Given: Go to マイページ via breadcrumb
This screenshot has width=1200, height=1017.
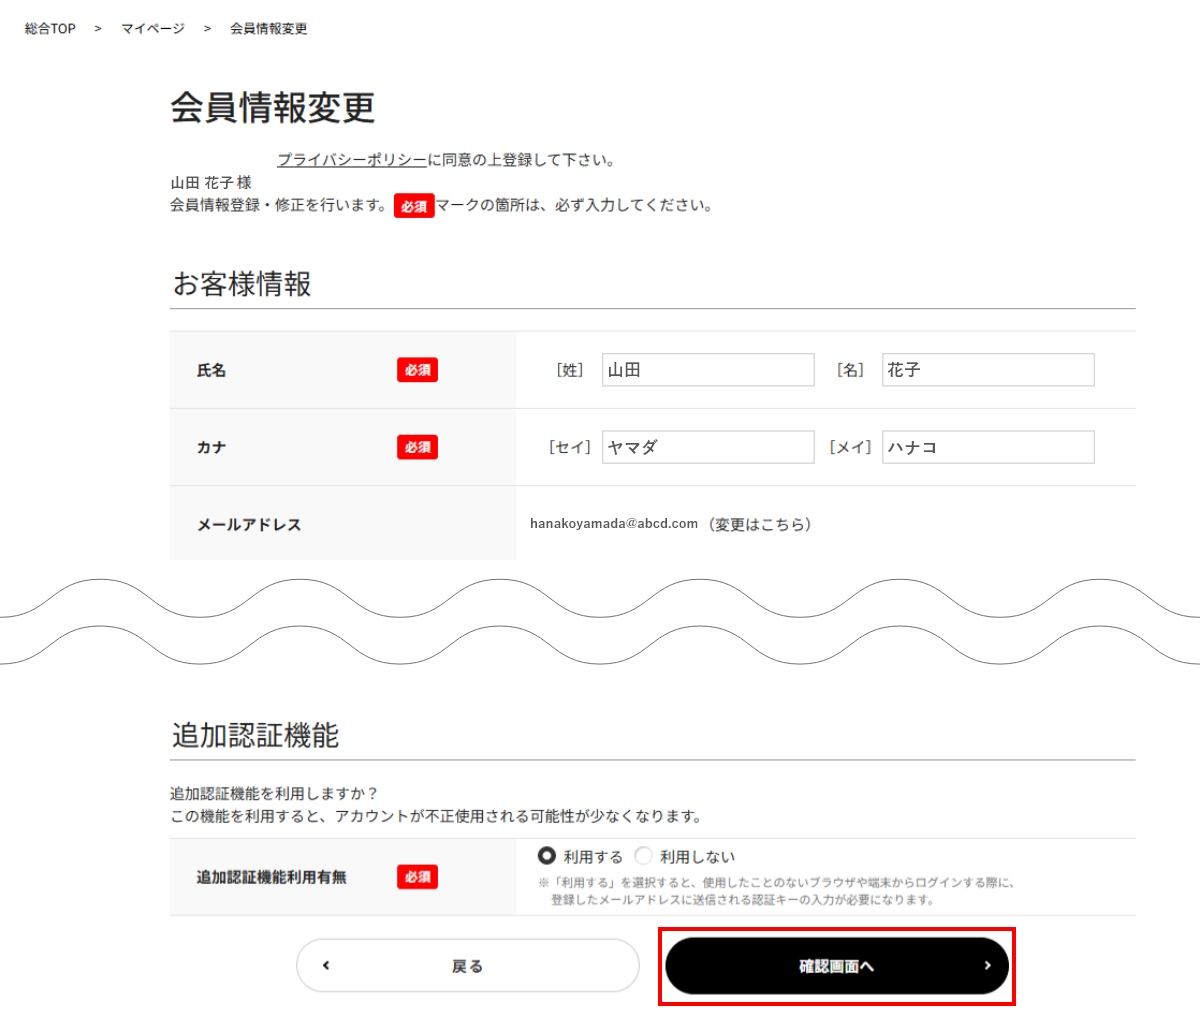Looking at the screenshot, I should pyautogui.click(x=153, y=29).
